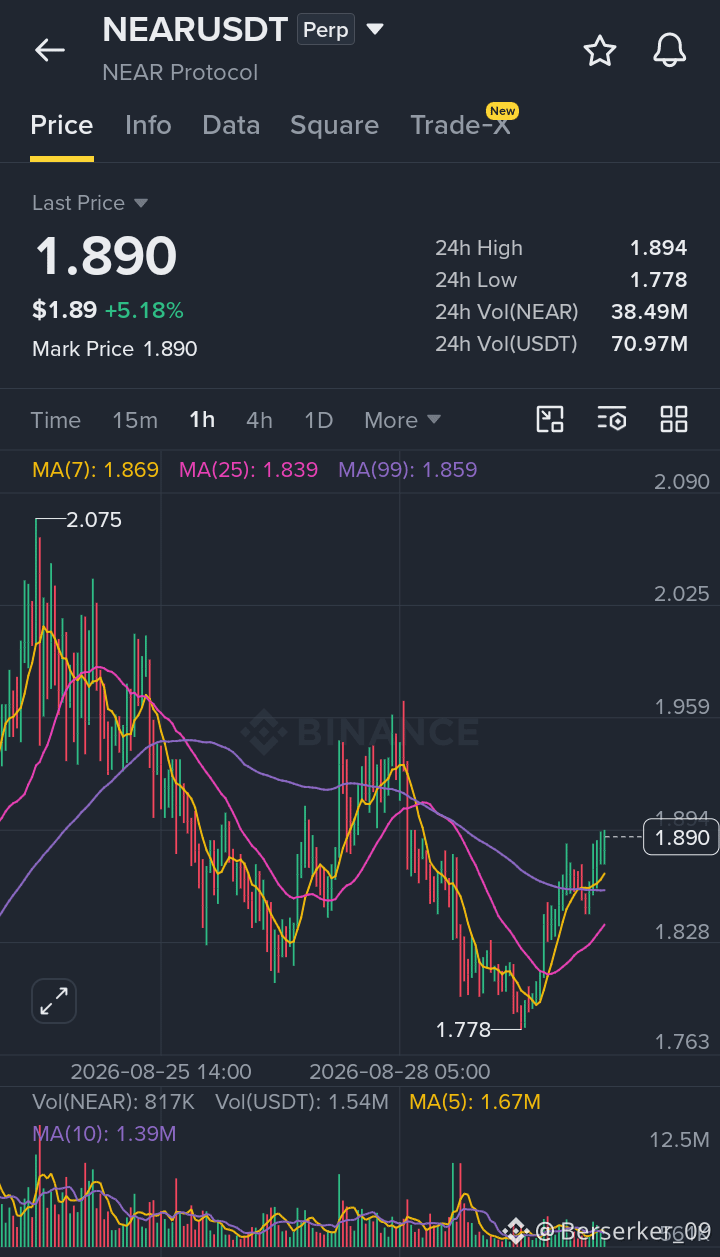Open the grid layout icon

(x=674, y=419)
